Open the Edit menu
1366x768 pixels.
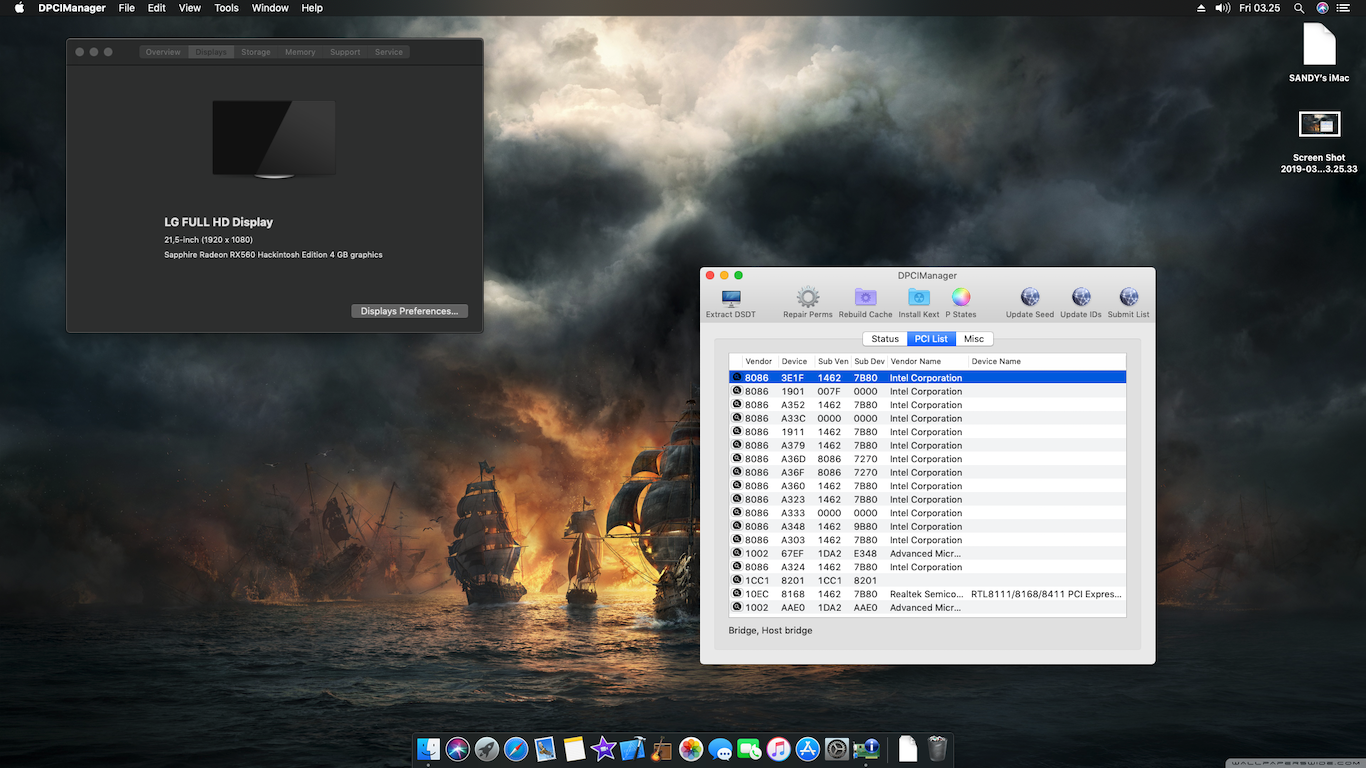(157, 8)
